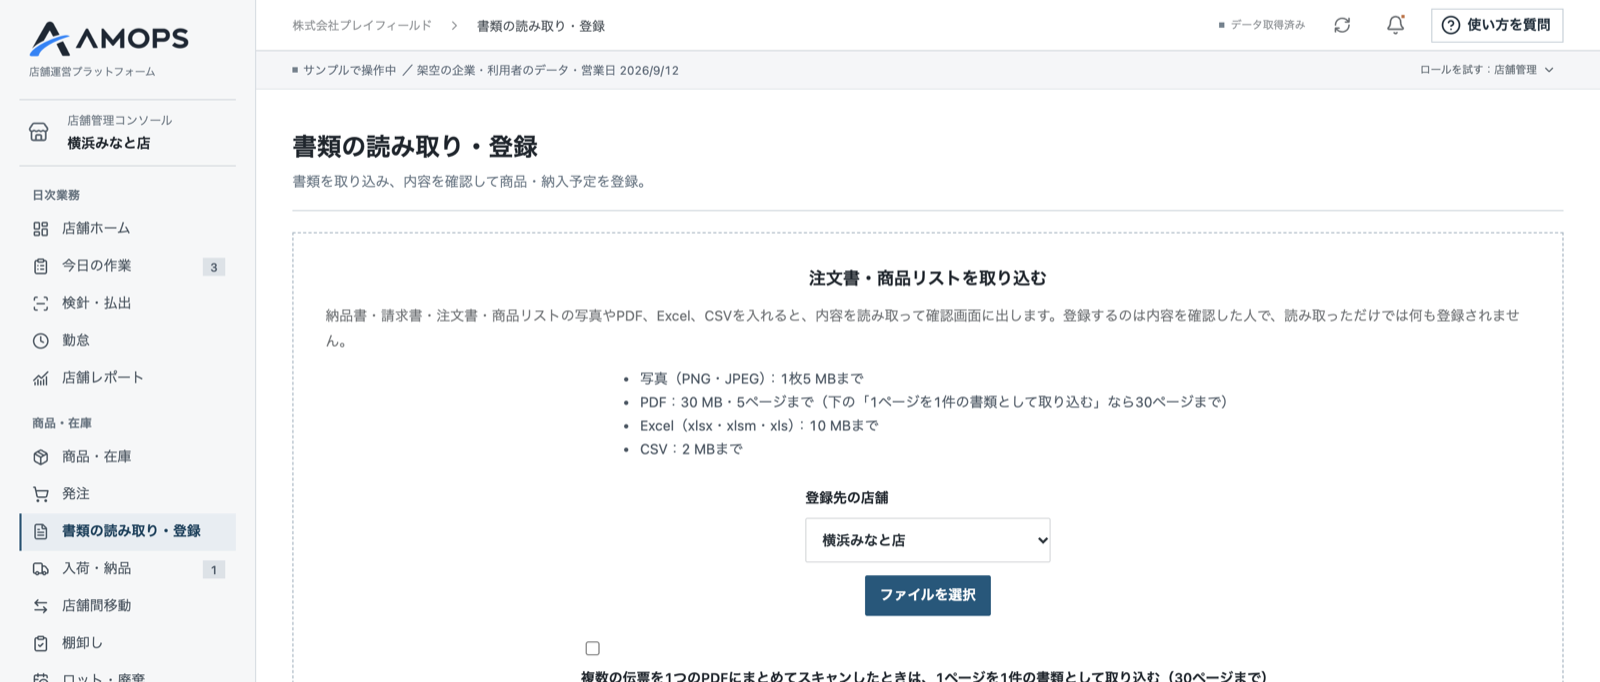Click the 棚卸し clipboard-check icon
The height and width of the screenshot is (682, 1600).
coord(41,643)
